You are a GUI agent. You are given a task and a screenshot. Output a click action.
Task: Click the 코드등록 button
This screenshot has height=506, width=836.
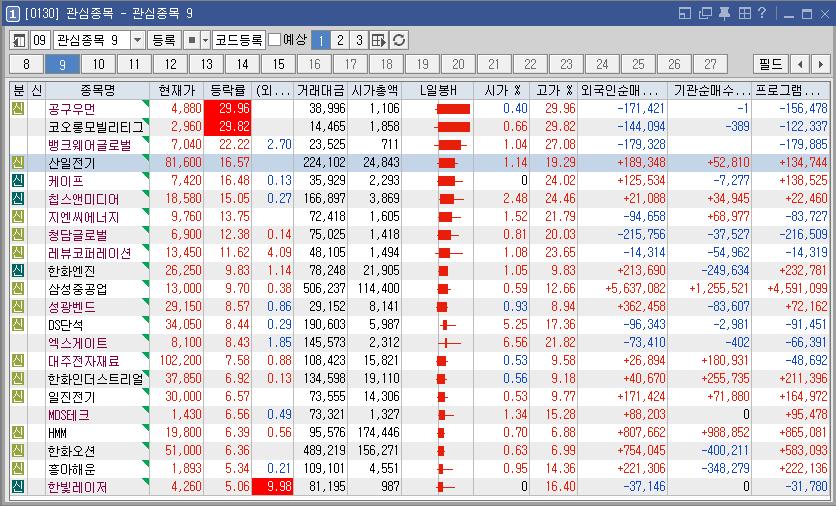(239, 40)
